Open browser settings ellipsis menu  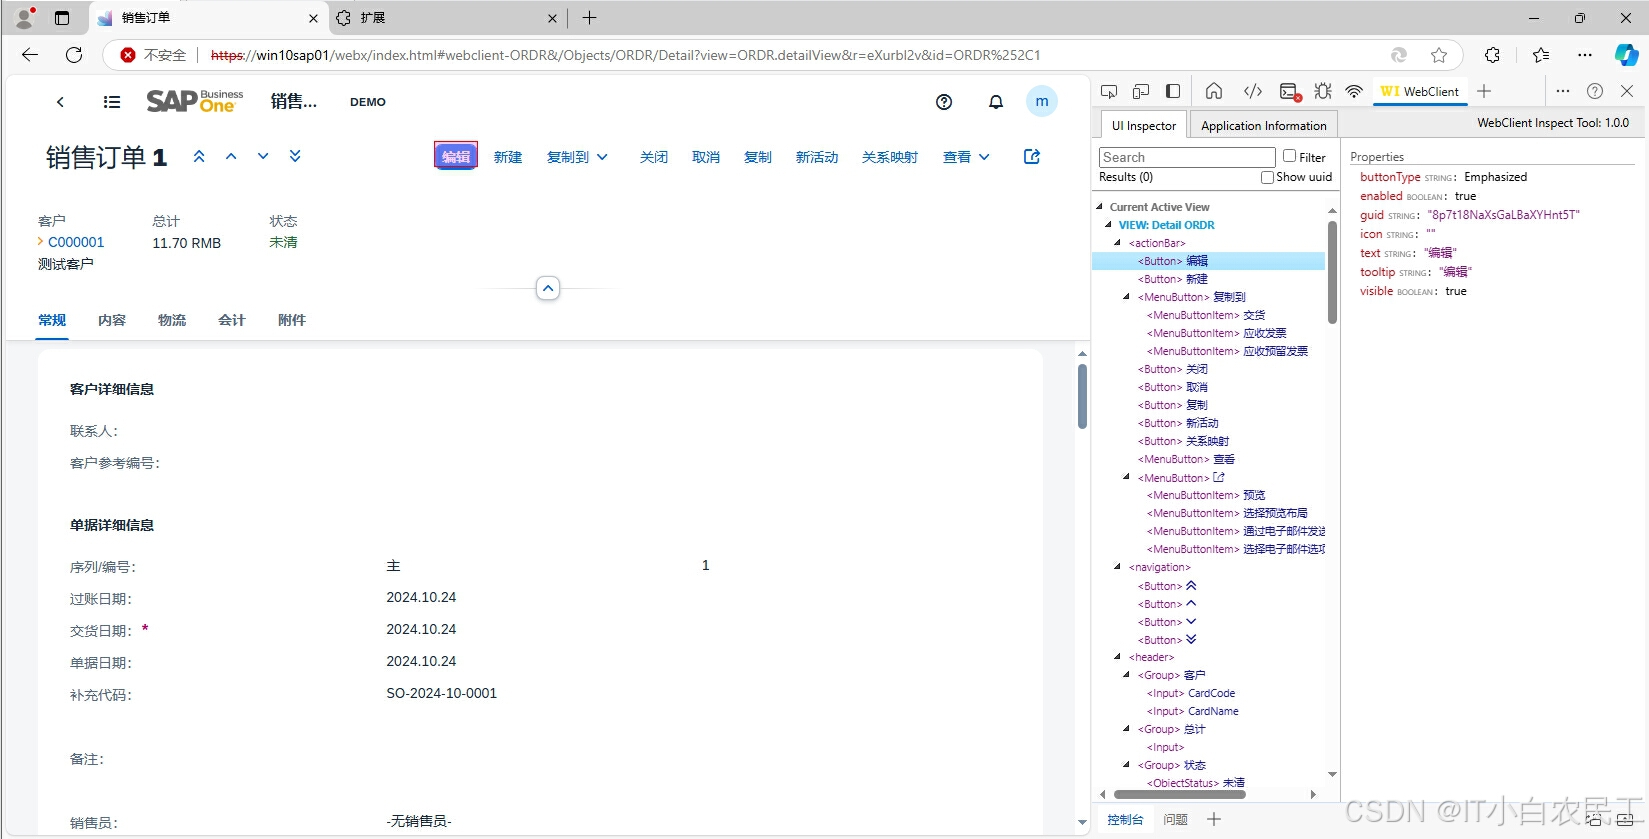pos(1585,55)
